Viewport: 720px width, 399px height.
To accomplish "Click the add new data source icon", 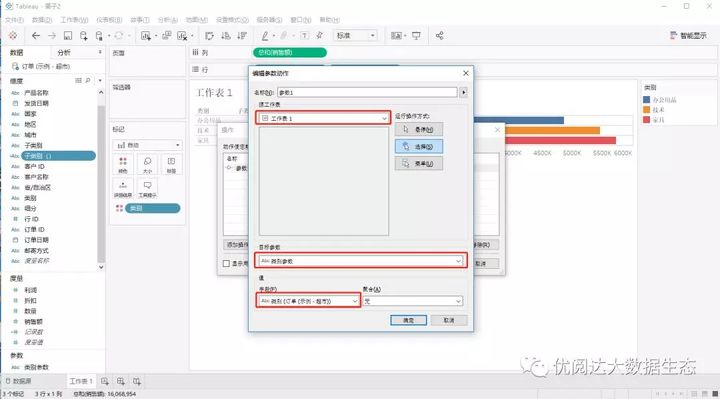I will pyautogui.click(x=84, y=35).
